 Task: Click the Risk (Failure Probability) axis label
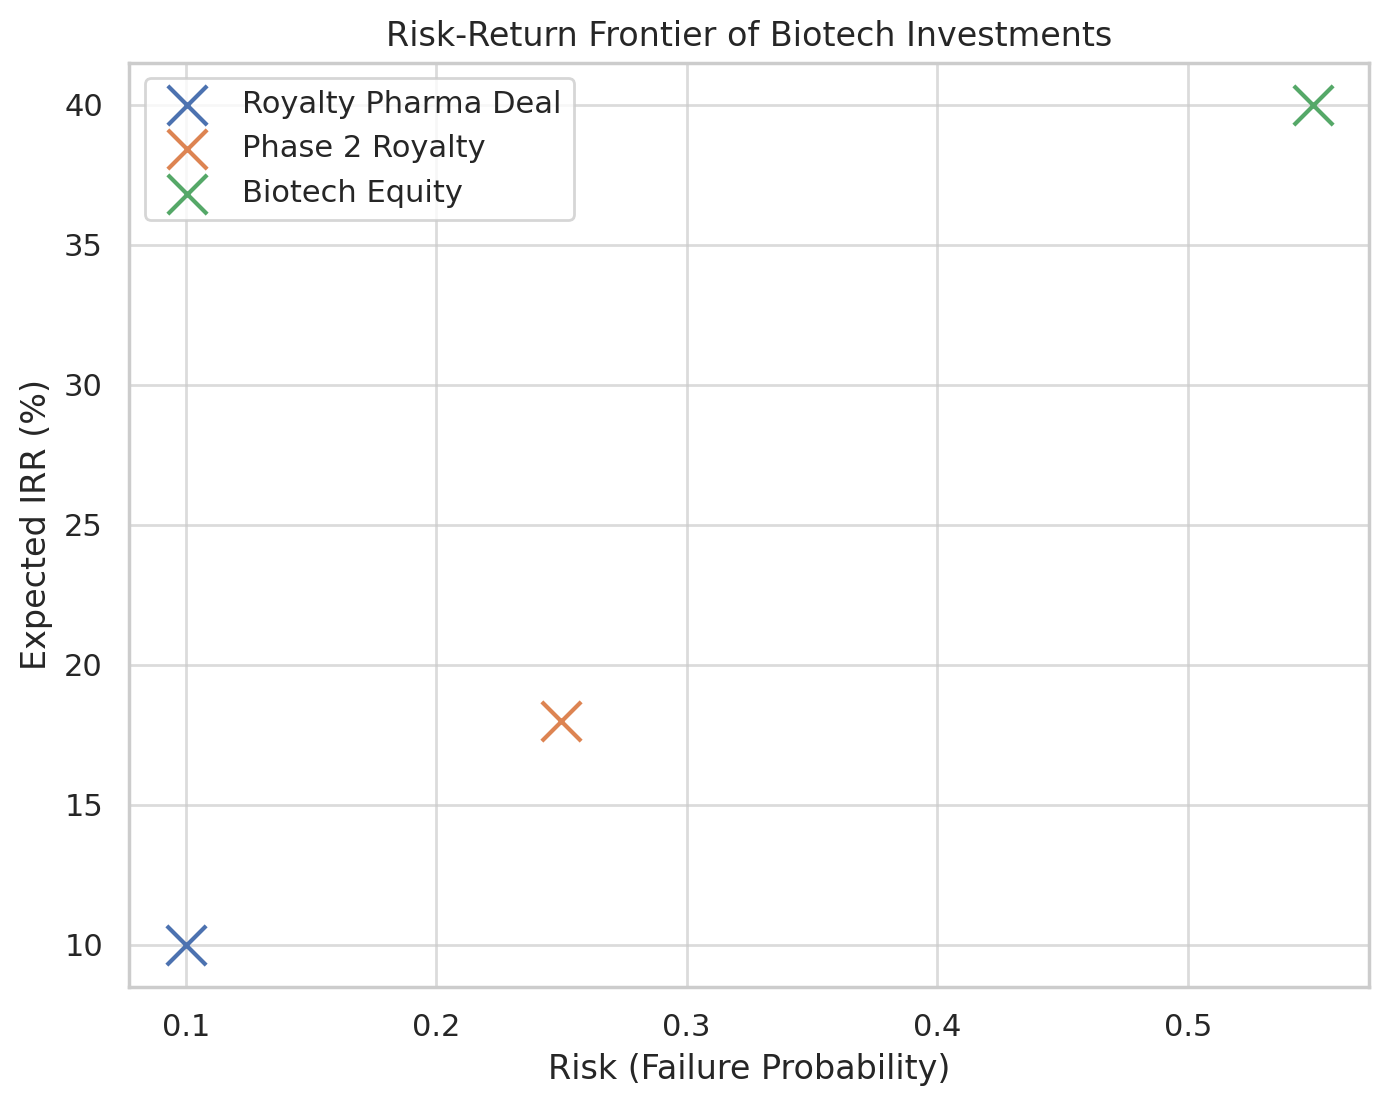click(748, 1069)
